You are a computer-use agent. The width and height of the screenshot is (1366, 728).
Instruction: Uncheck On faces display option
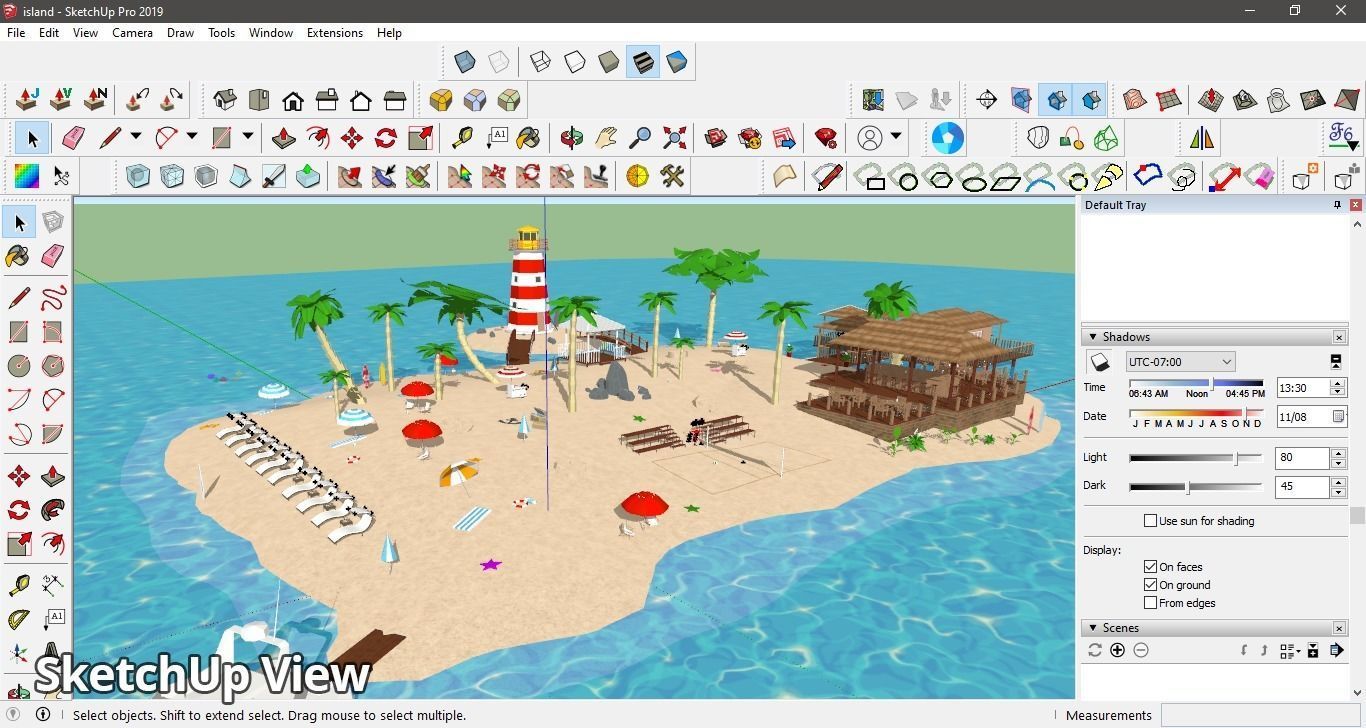pyautogui.click(x=1150, y=567)
